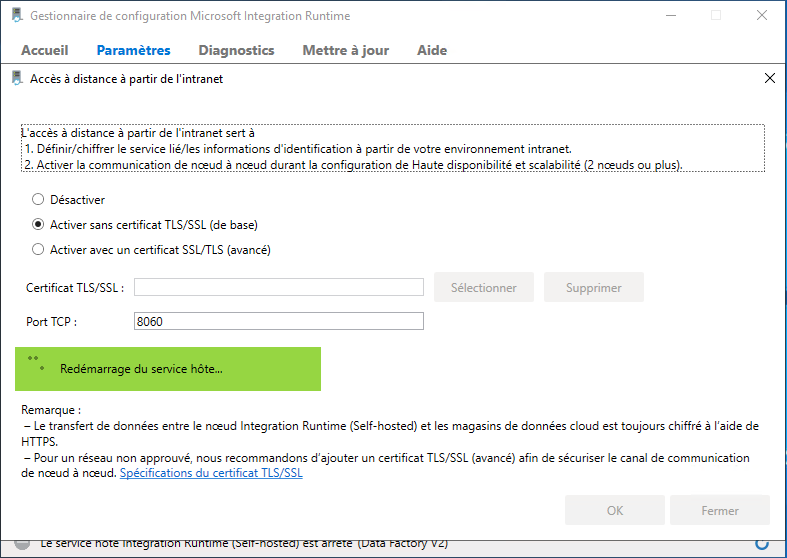Click the spinner dots in the green banner
Image resolution: width=787 pixels, height=558 pixels.
coord(36,363)
